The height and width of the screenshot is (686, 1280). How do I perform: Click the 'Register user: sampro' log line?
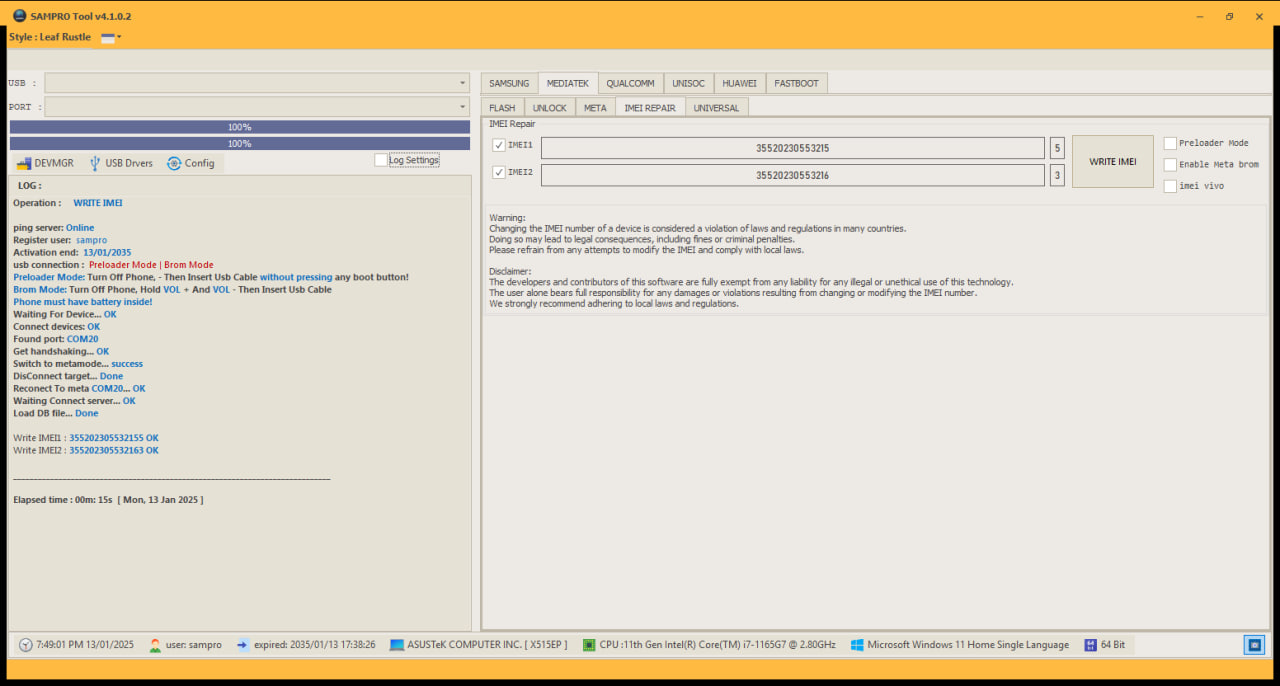pyautogui.click(x=60, y=240)
